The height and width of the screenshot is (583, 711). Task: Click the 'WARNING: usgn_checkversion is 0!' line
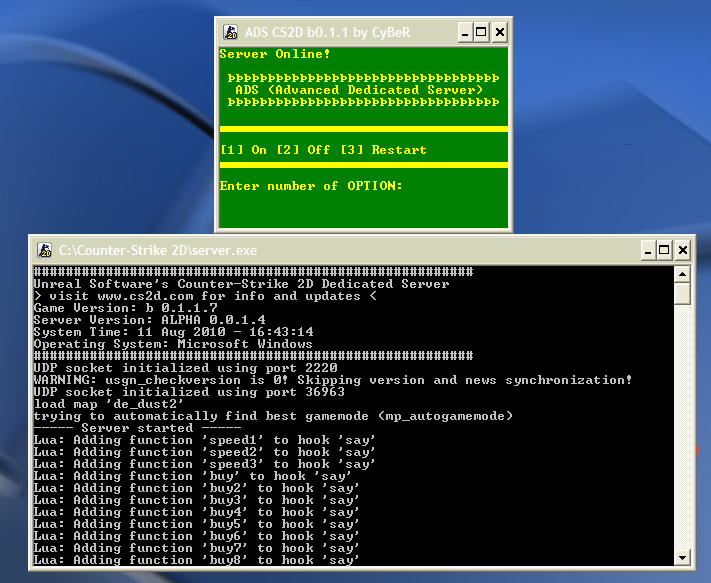coord(333,380)
